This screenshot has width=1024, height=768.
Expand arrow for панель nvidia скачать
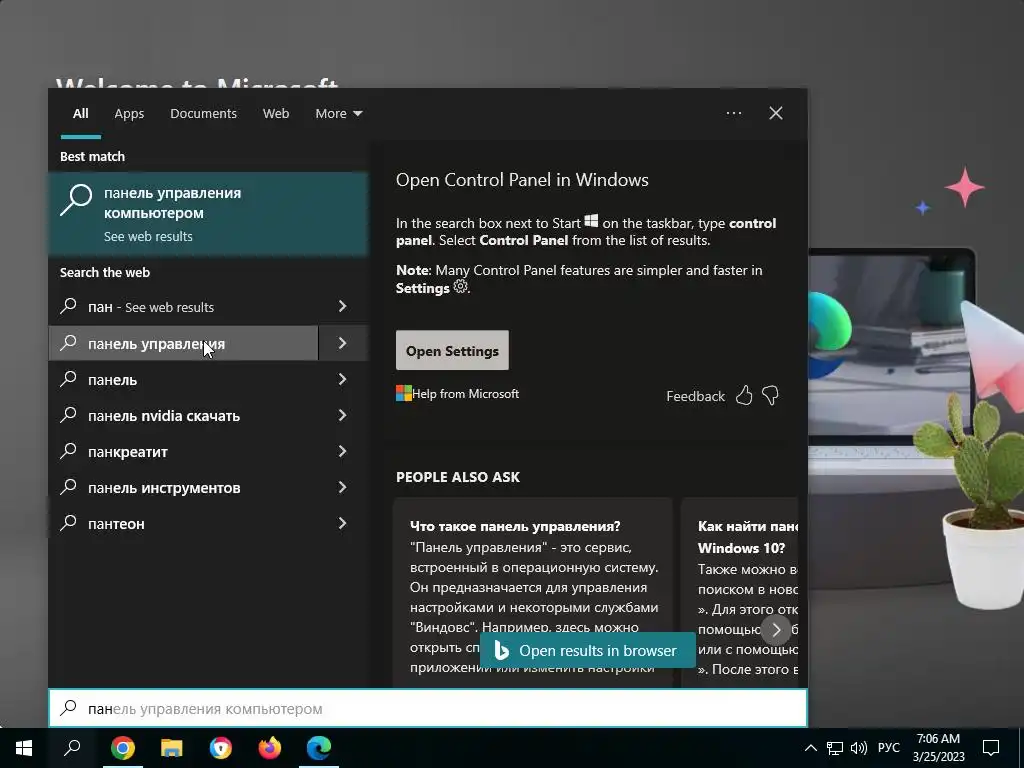[x=343, y=415]
